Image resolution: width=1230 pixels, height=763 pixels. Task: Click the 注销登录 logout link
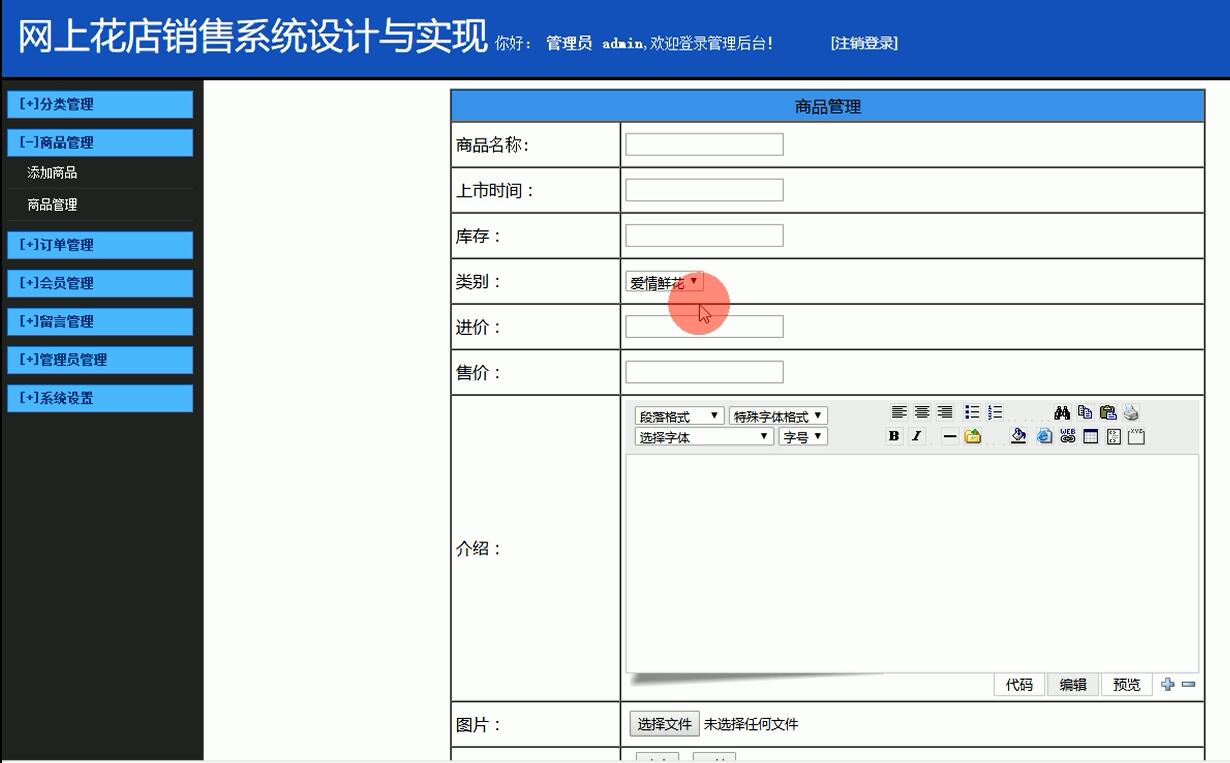pyautogui.click(x=864, y=43)
